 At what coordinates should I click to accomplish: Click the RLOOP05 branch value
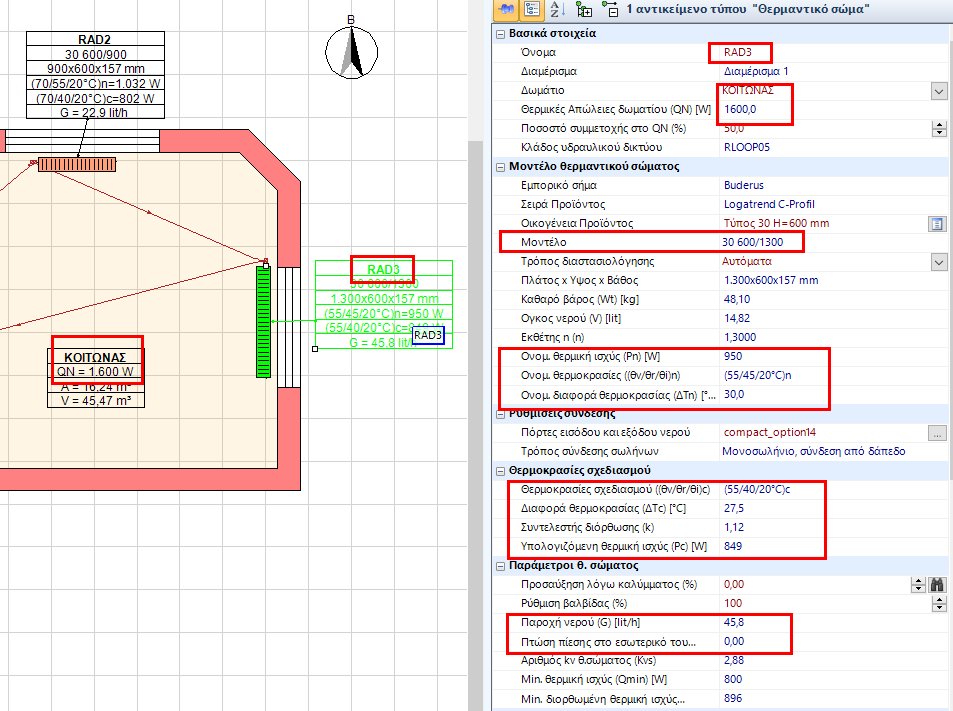point(746,147)
